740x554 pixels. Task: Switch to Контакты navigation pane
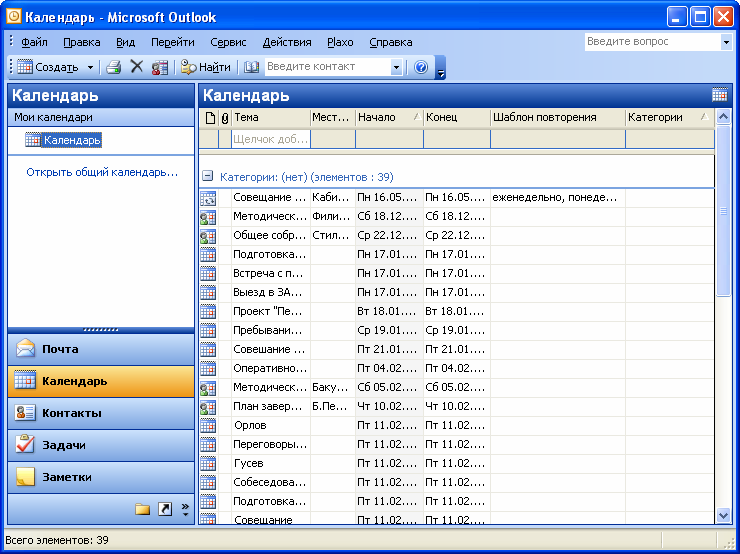tap(101, 413)
